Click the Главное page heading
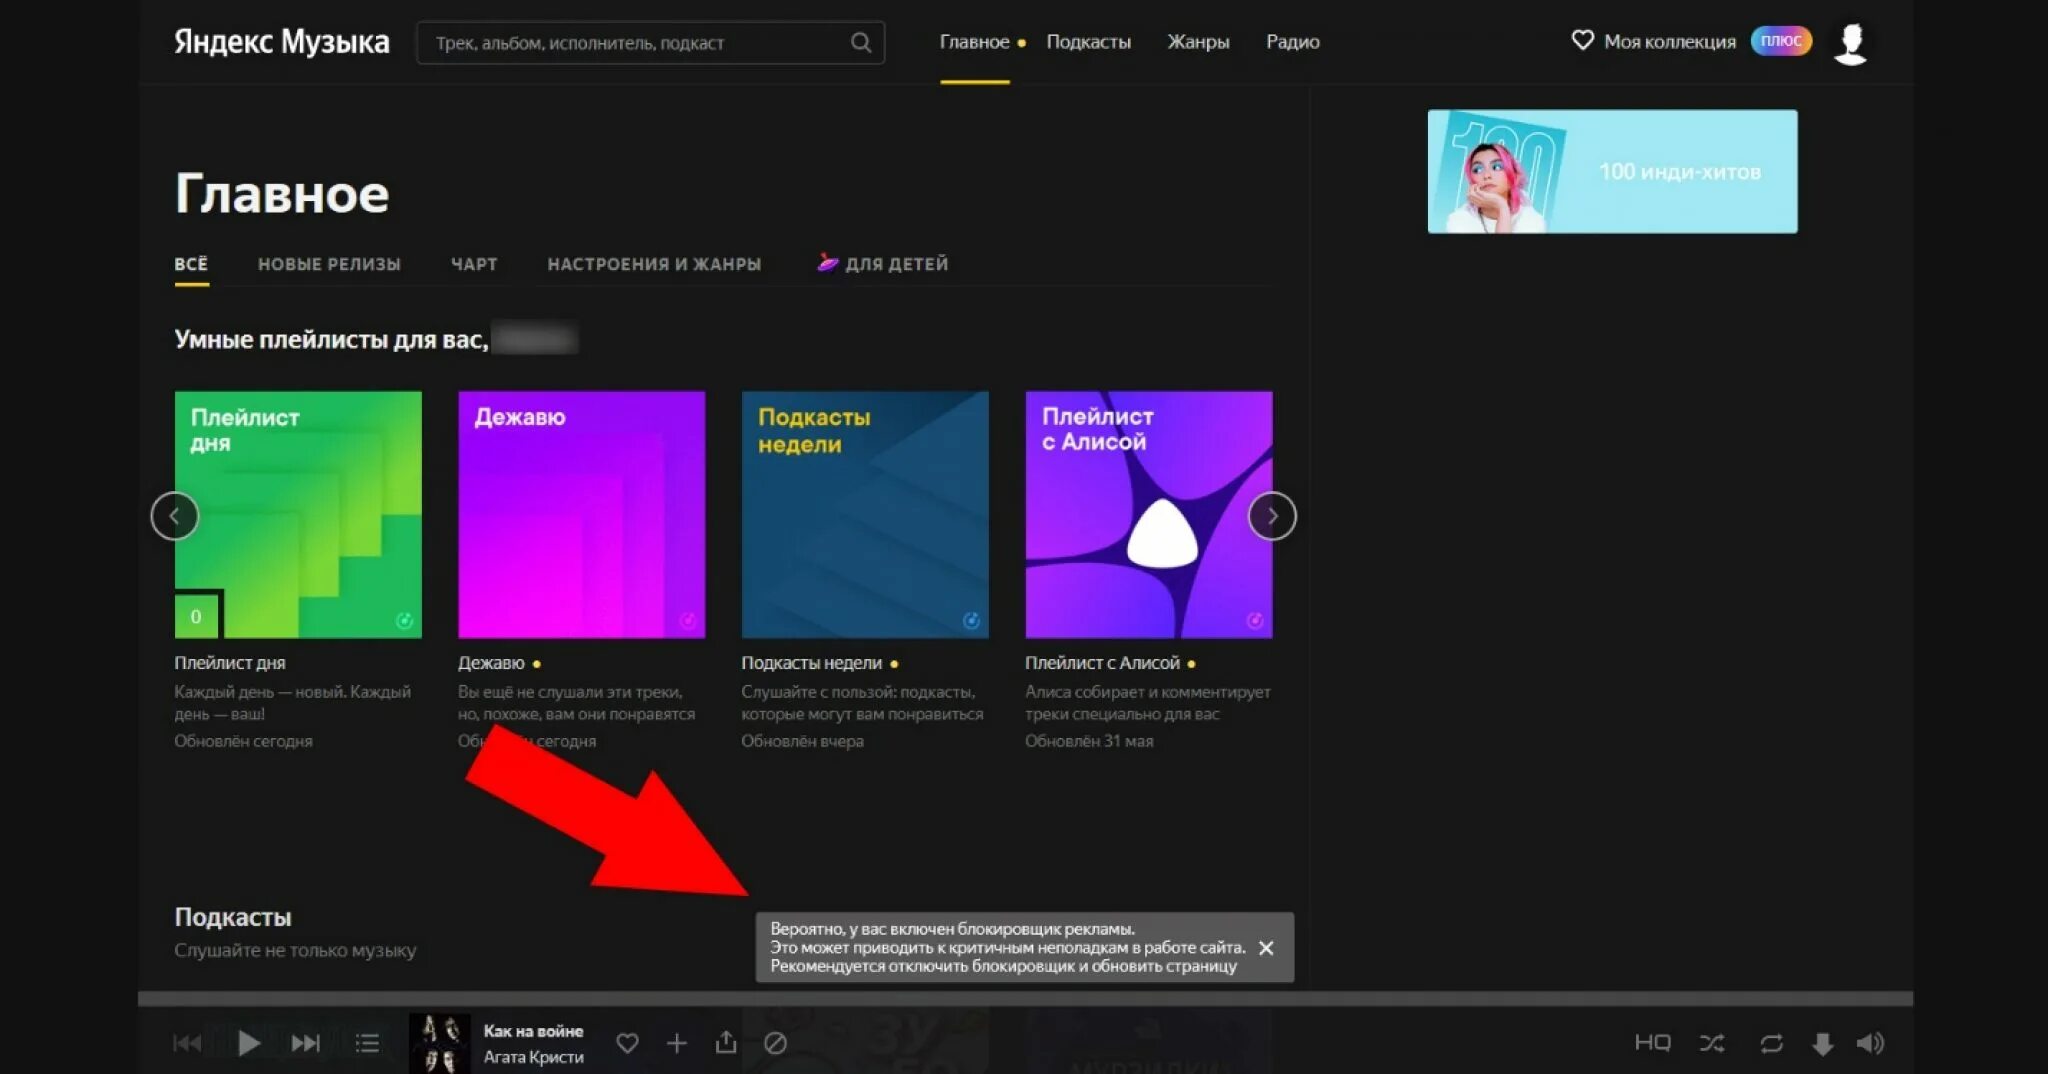The width and height of the screenshot is (2048, 1074). [x=282, y=192]
